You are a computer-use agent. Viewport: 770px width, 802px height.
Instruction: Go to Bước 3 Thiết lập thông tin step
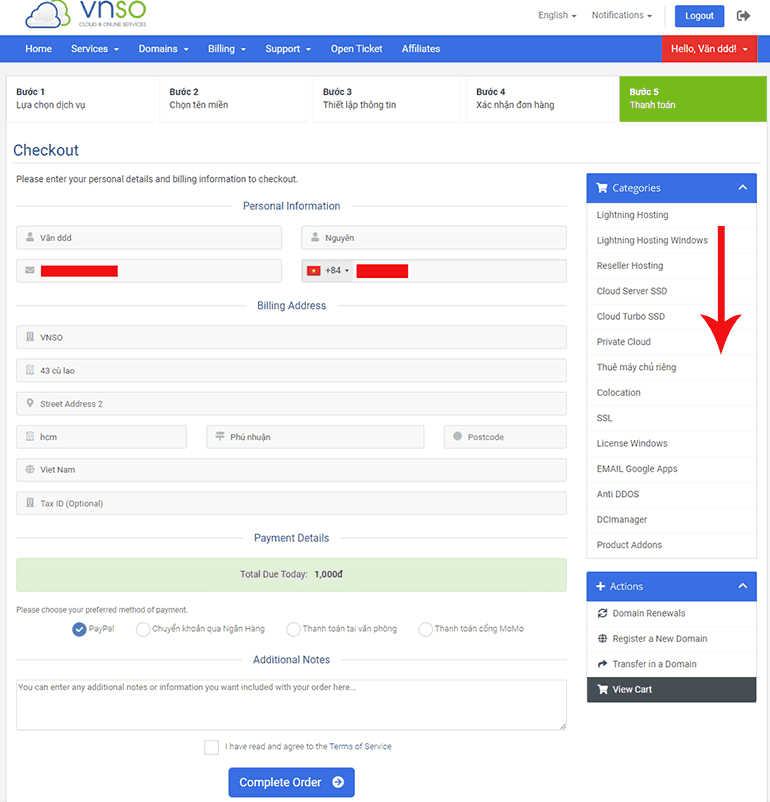(386, 99)
